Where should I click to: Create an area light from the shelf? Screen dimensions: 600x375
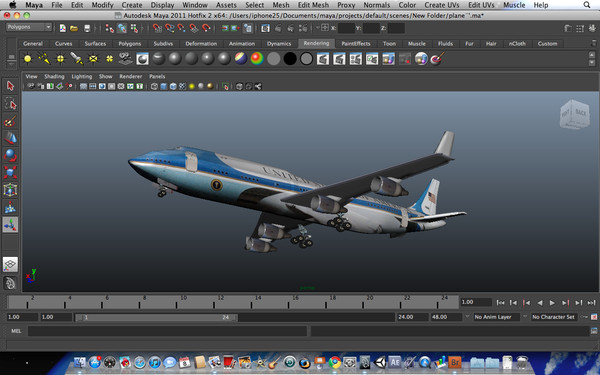[x=93, y=59]
